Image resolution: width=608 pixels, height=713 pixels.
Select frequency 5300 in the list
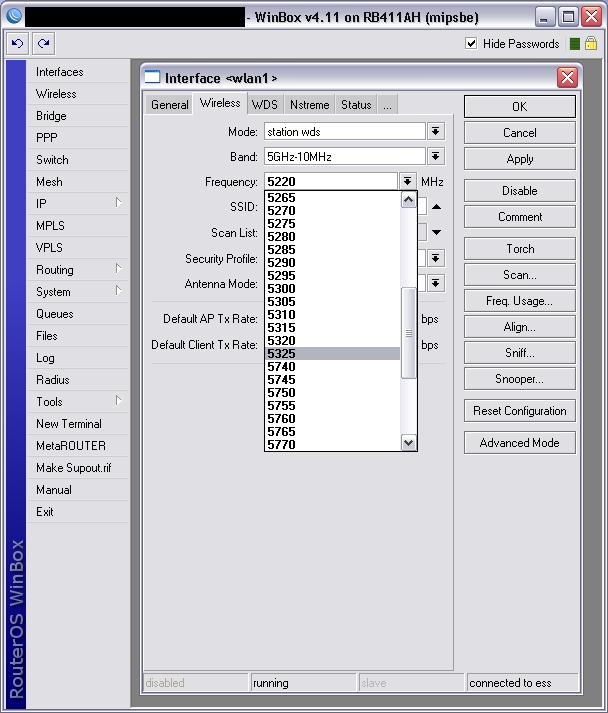click(x=332, y=288)
